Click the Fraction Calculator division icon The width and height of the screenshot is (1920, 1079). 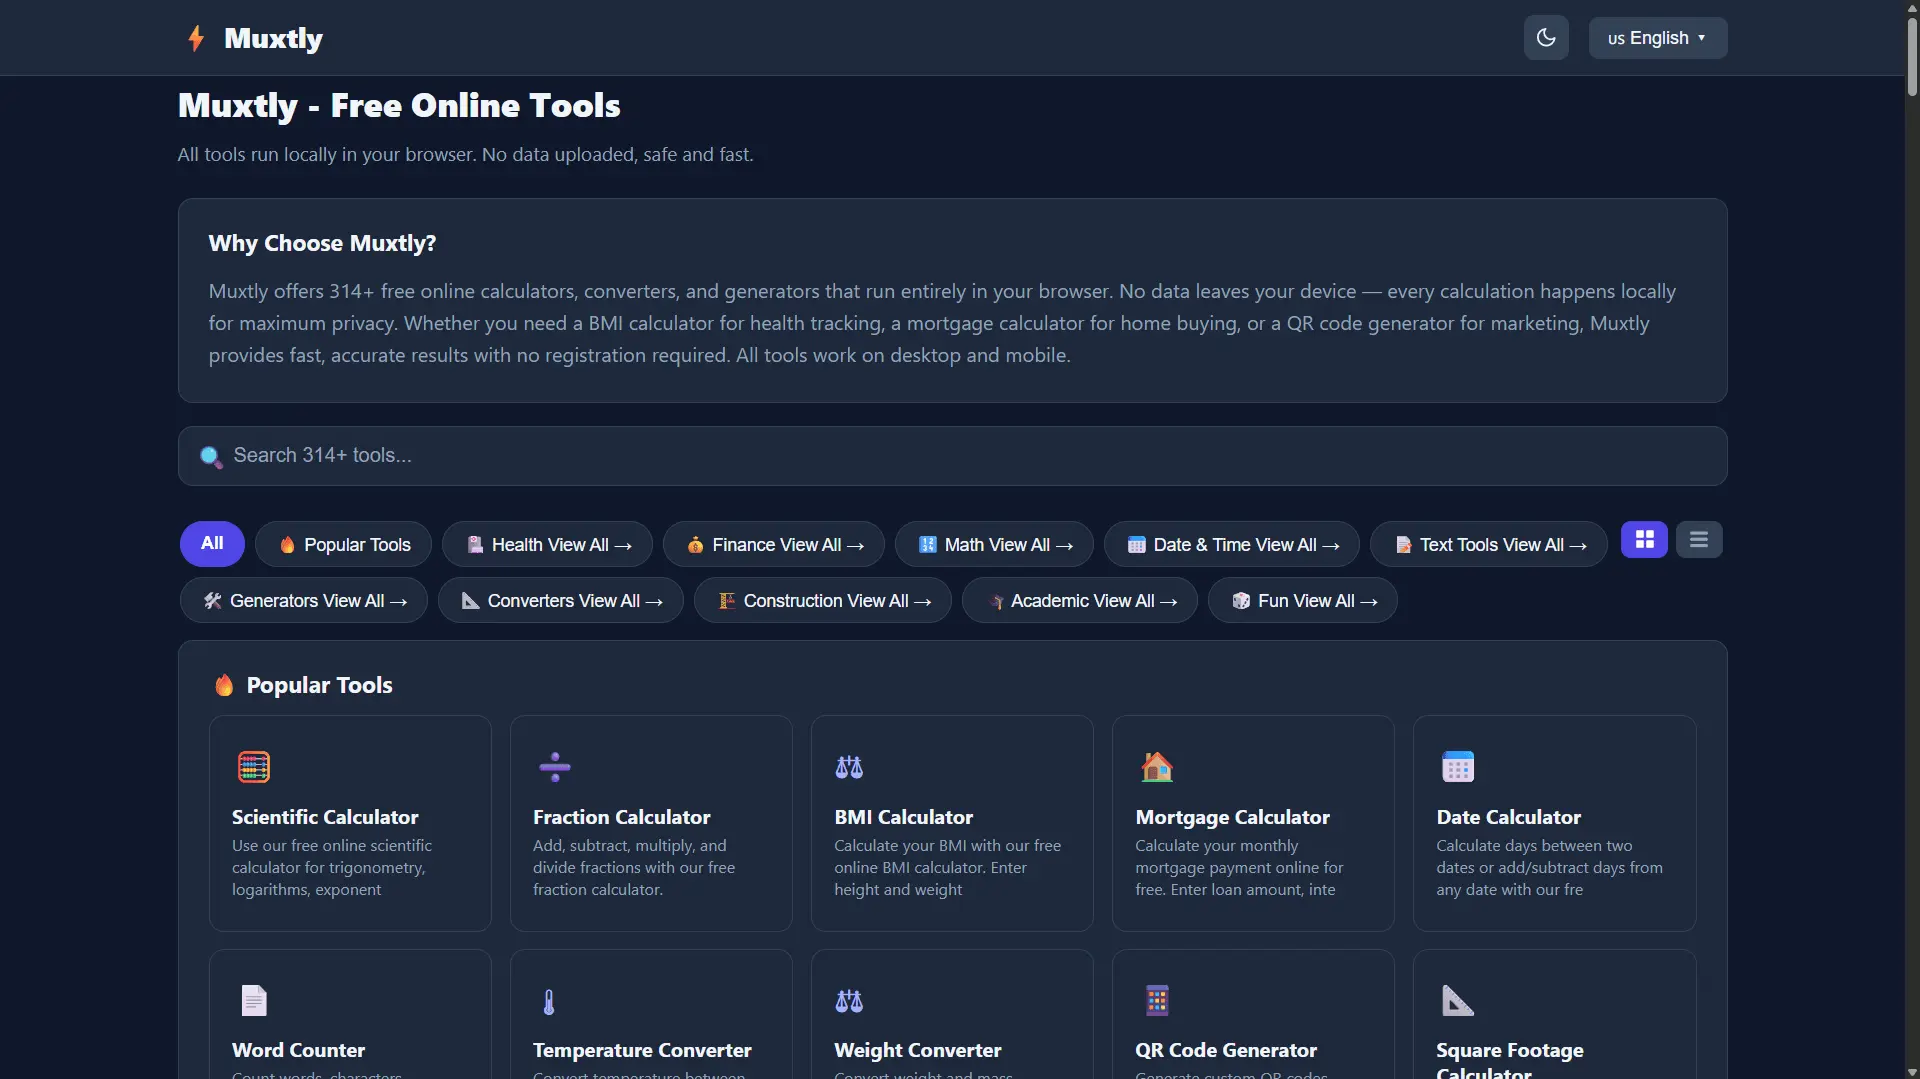click(x=555, y=767)
